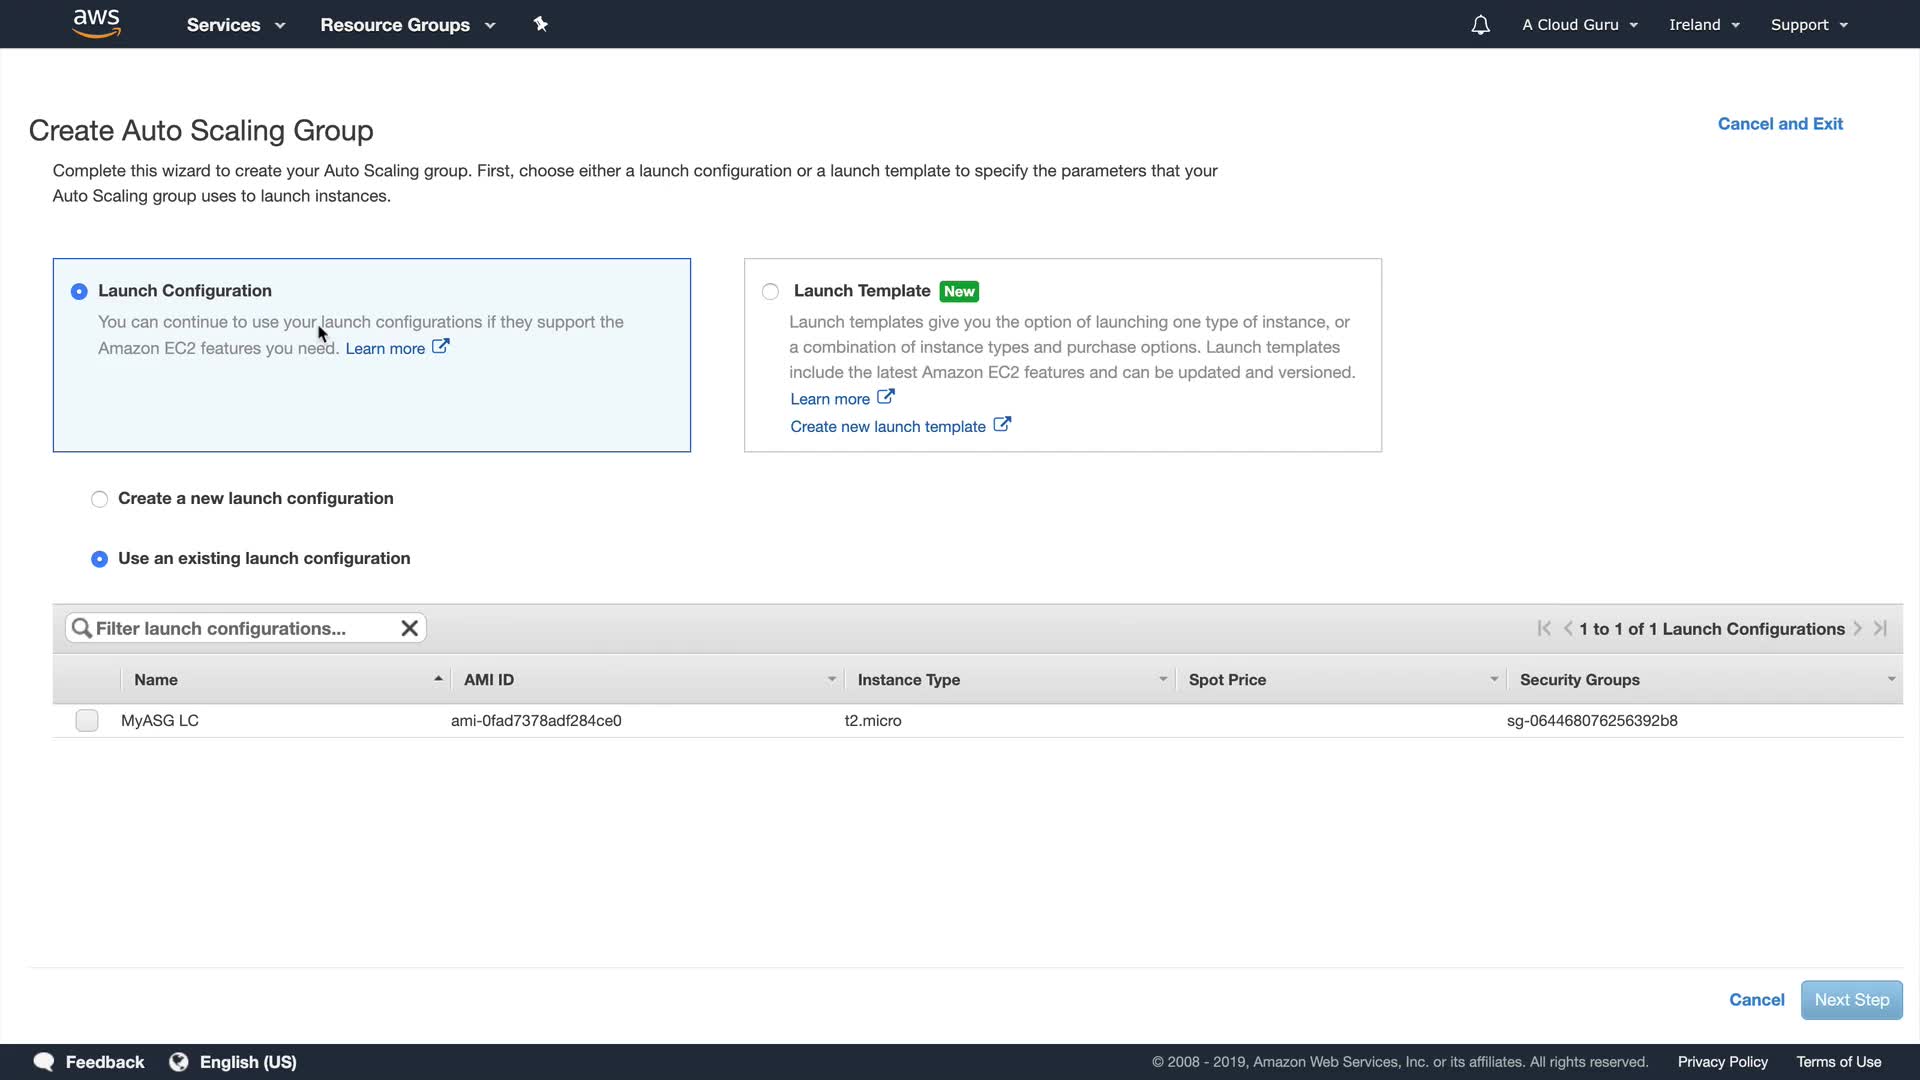Screen dimensions: 1920x1080
Task: Sort by the Name column header
Action: click(156, 680)
